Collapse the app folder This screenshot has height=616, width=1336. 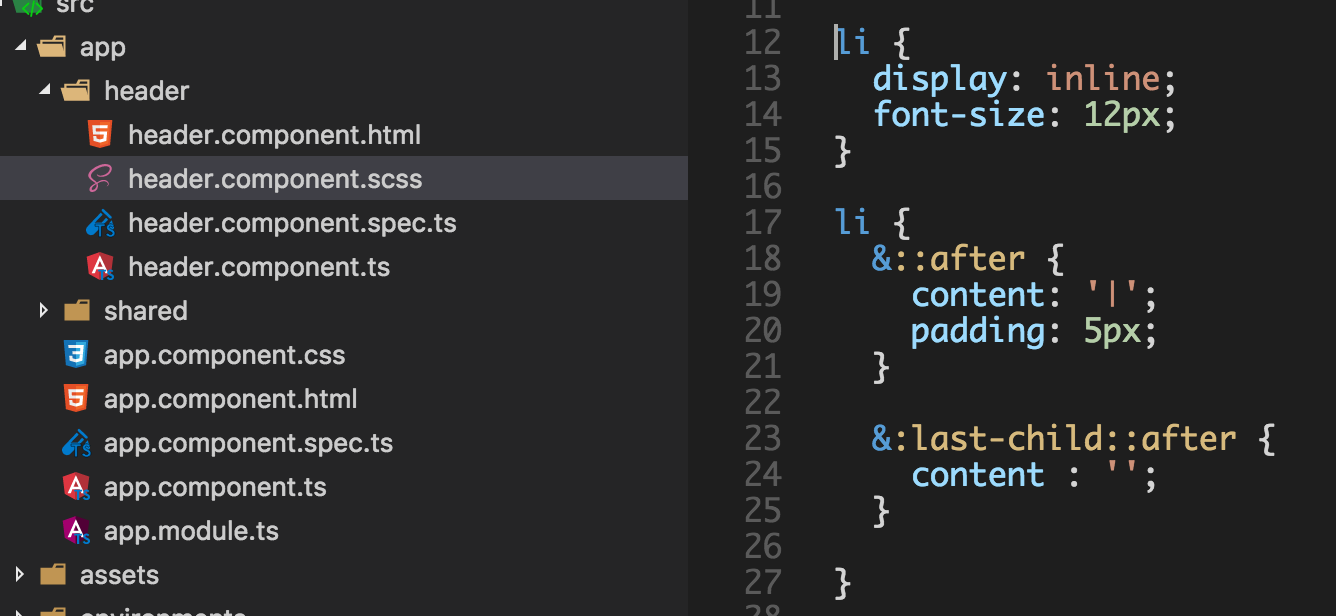[x=18, y=46]
